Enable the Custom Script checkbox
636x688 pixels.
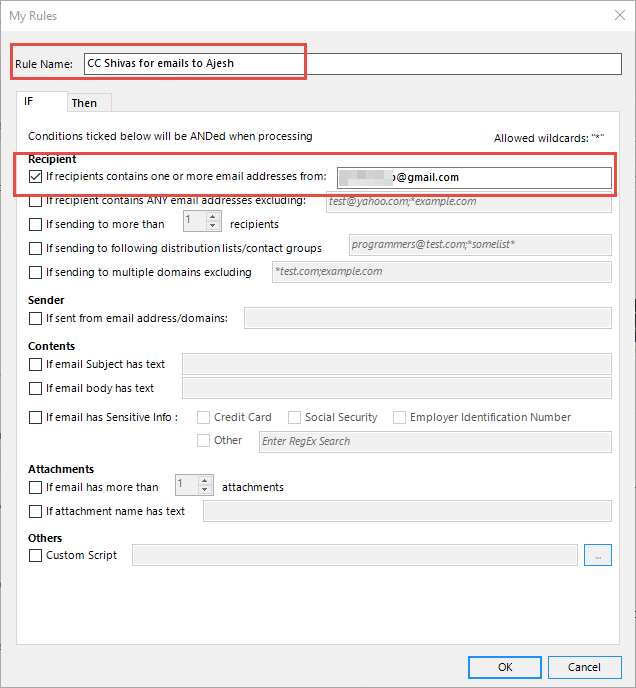tap(35, 555)
